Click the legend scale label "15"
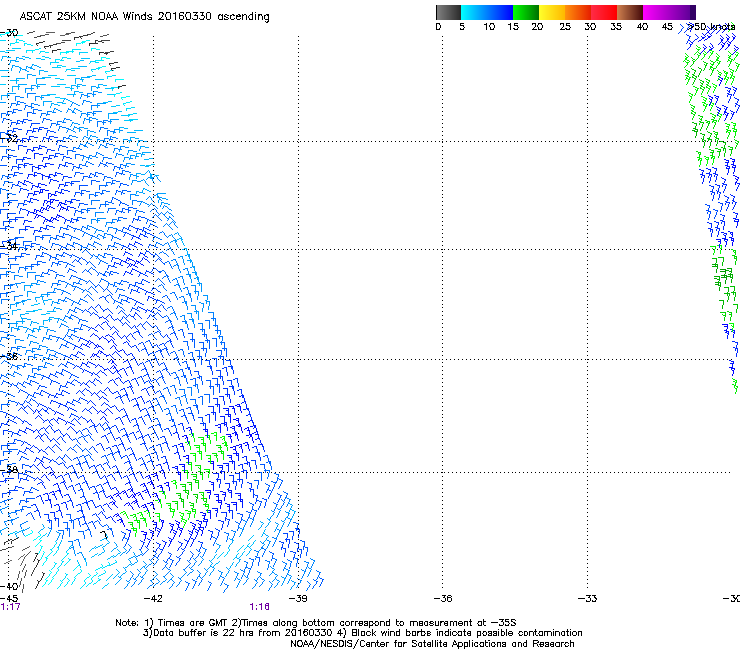740x650 pixels. pos(513,27)
